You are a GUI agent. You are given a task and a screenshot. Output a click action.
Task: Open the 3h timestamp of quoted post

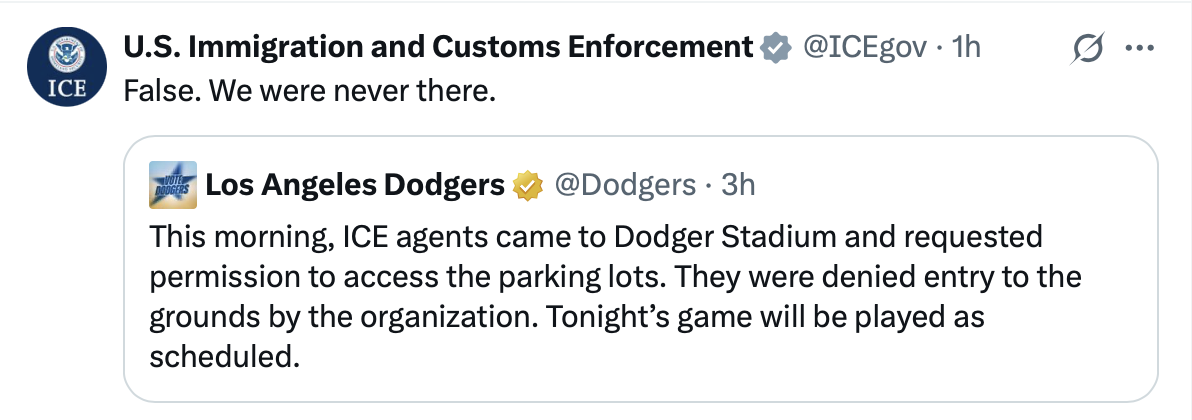click(737, 184)
